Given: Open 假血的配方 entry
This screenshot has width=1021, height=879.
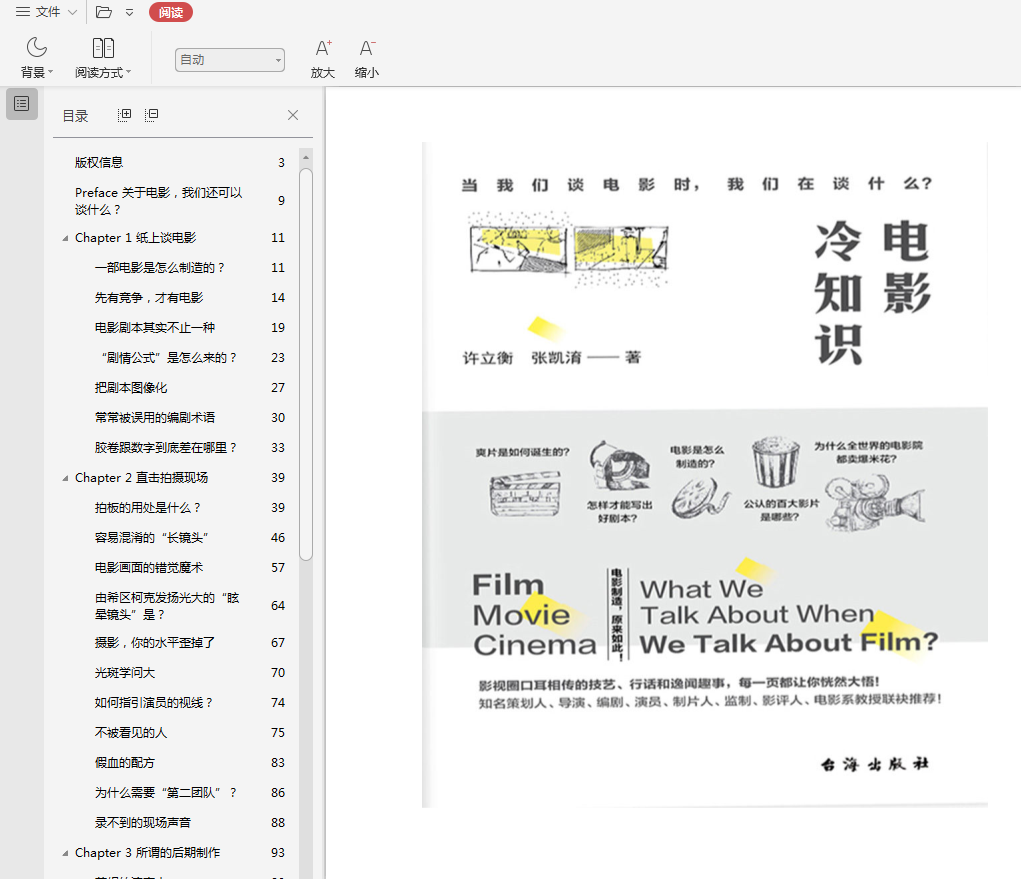Looking at the screenshot, I should point(125,762).
